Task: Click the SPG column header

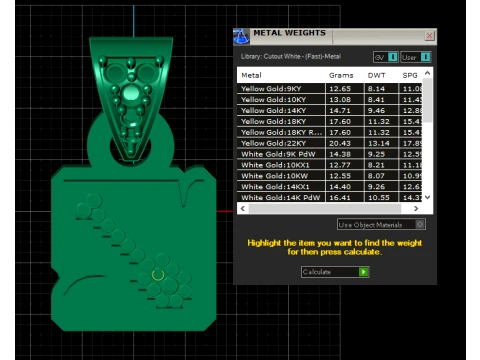Action: [x=410, y=75]
